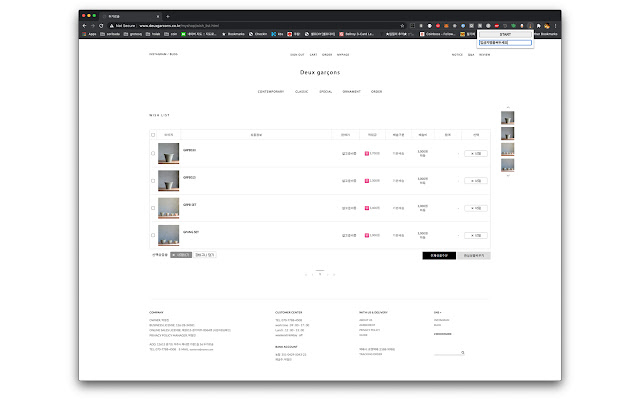Click the START button in extension popup
Screen dimensions: 640x400
click(505, 35)
